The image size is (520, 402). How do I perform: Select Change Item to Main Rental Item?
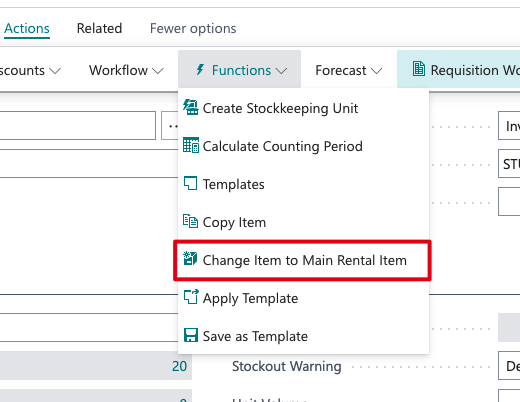tap(303, 260)
